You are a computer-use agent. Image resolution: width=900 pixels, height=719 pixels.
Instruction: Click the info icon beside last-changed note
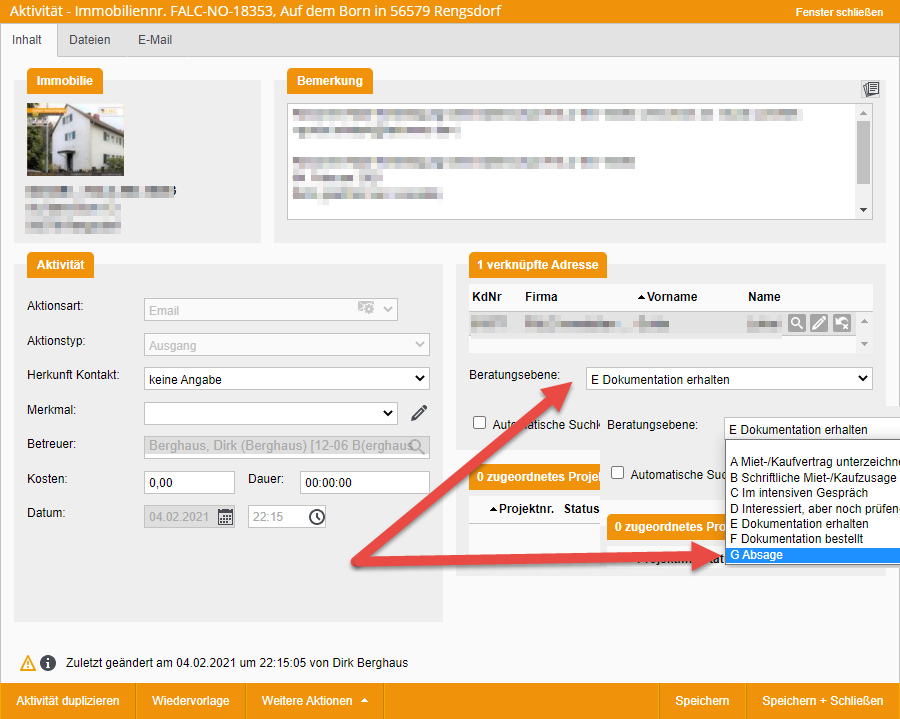pyautogui.click(x=48, y=663)
